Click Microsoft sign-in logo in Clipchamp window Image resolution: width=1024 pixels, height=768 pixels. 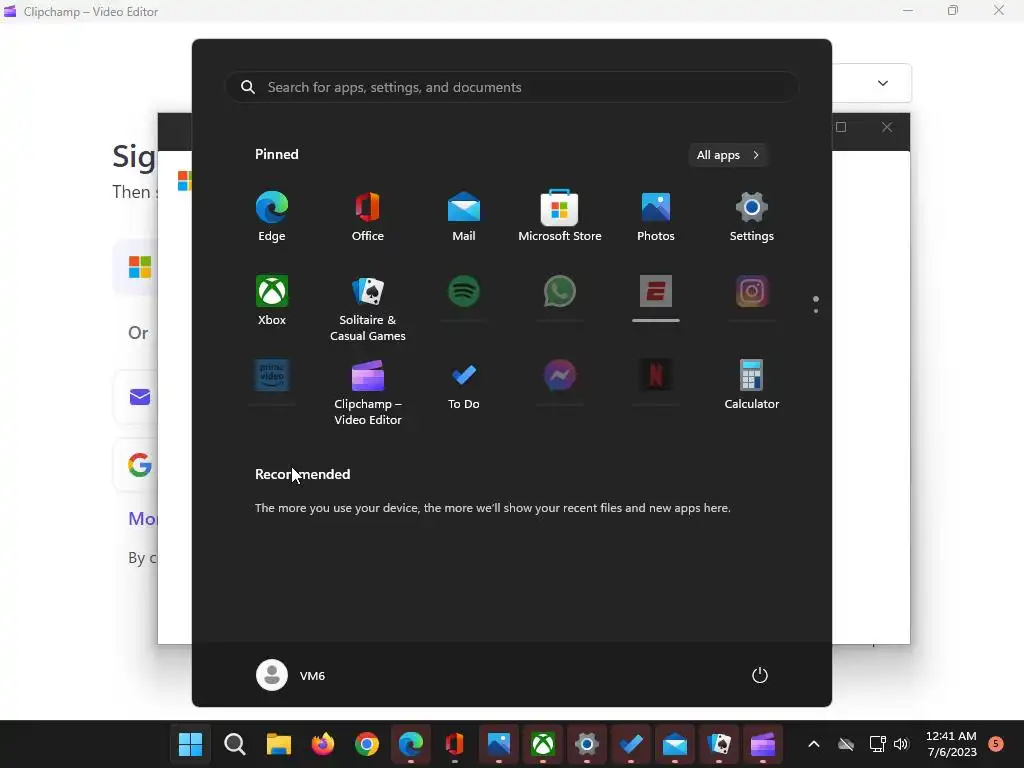140,266
